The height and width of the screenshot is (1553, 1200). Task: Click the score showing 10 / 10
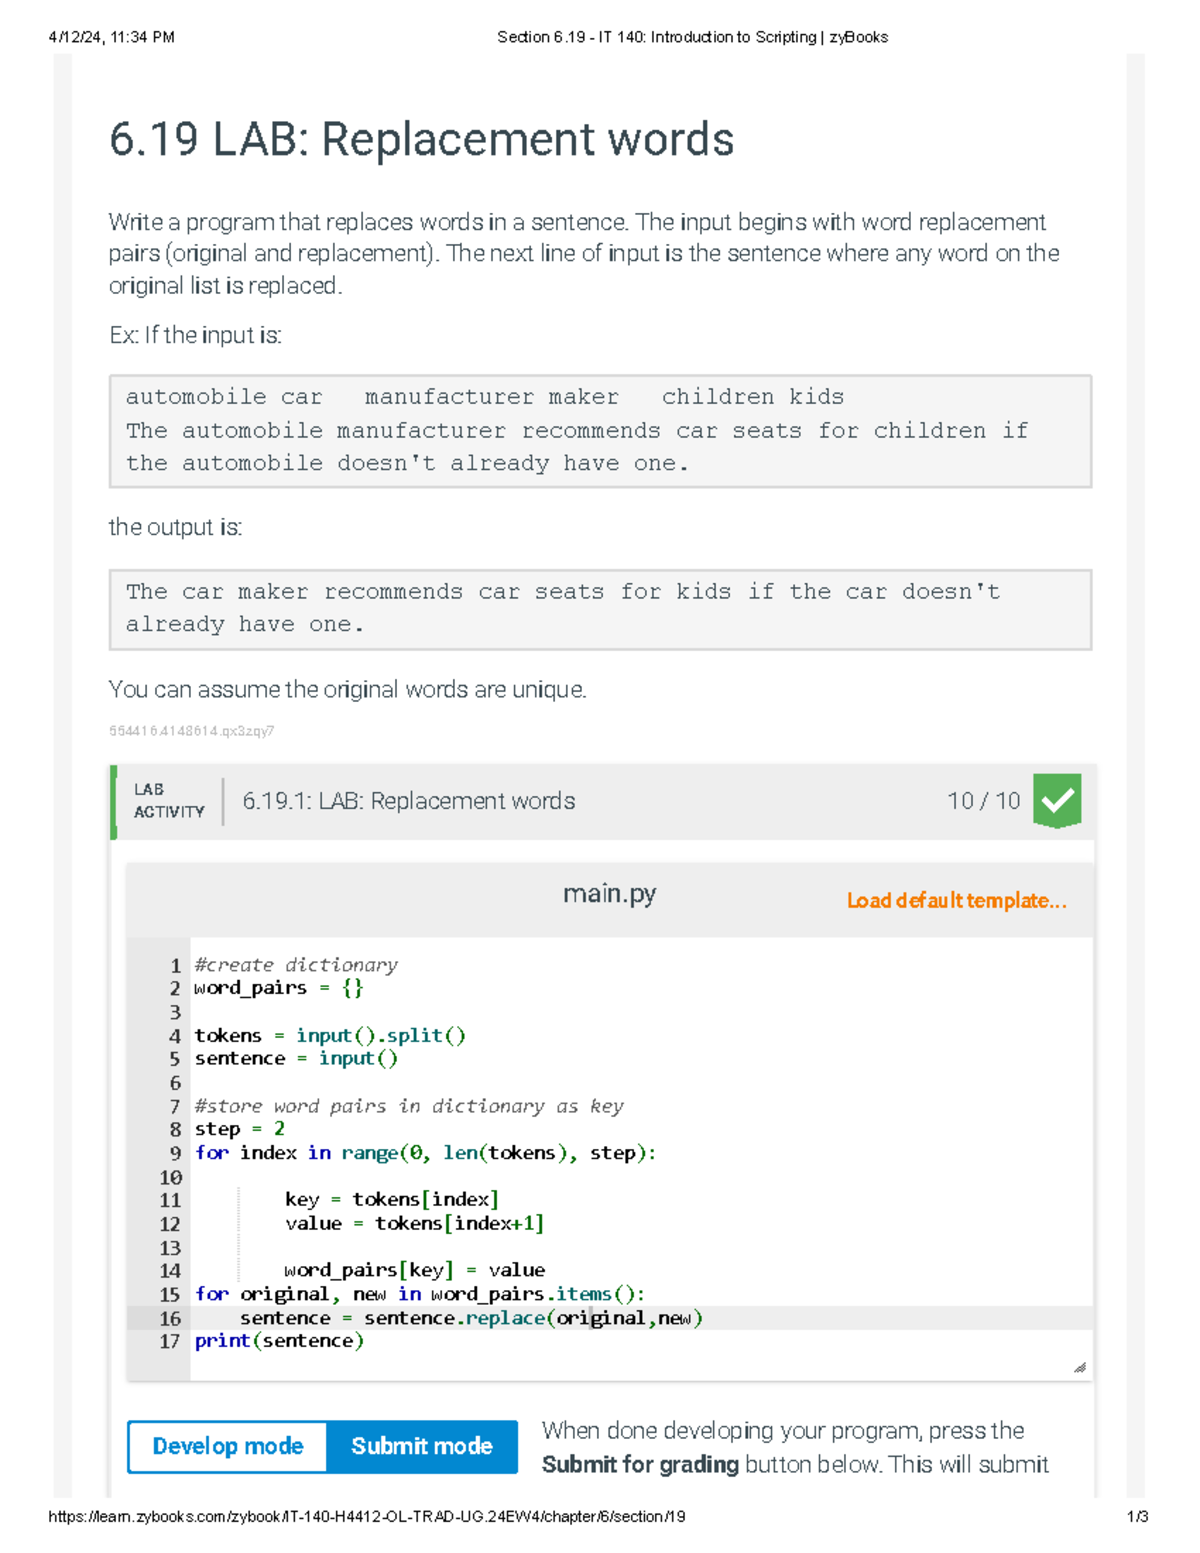pyautogui.click(x=982, y=801)
